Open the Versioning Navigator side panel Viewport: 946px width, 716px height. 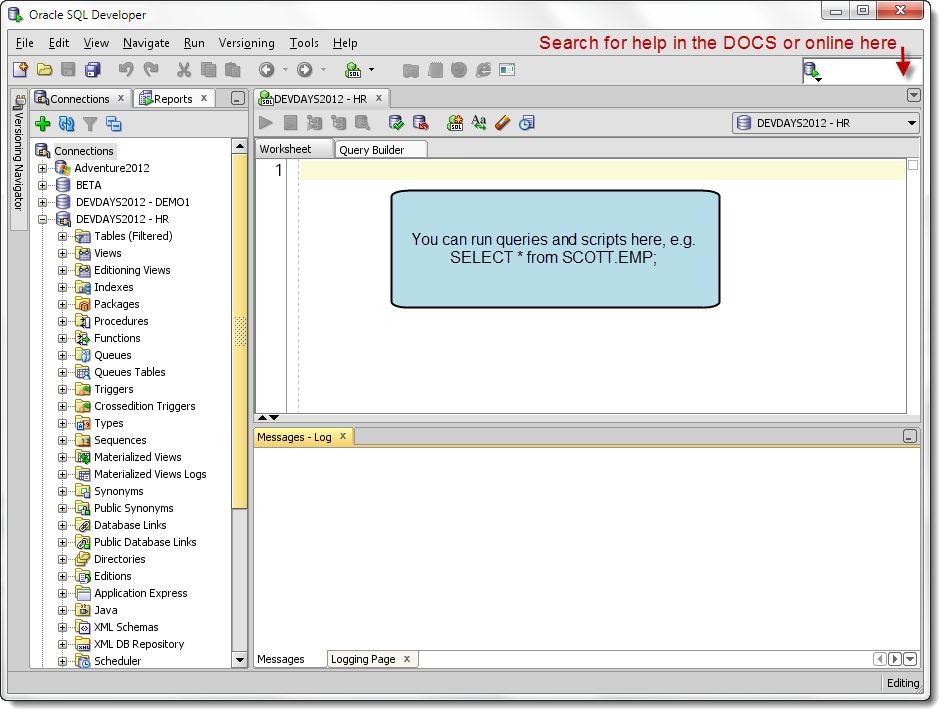pos(19,160)
